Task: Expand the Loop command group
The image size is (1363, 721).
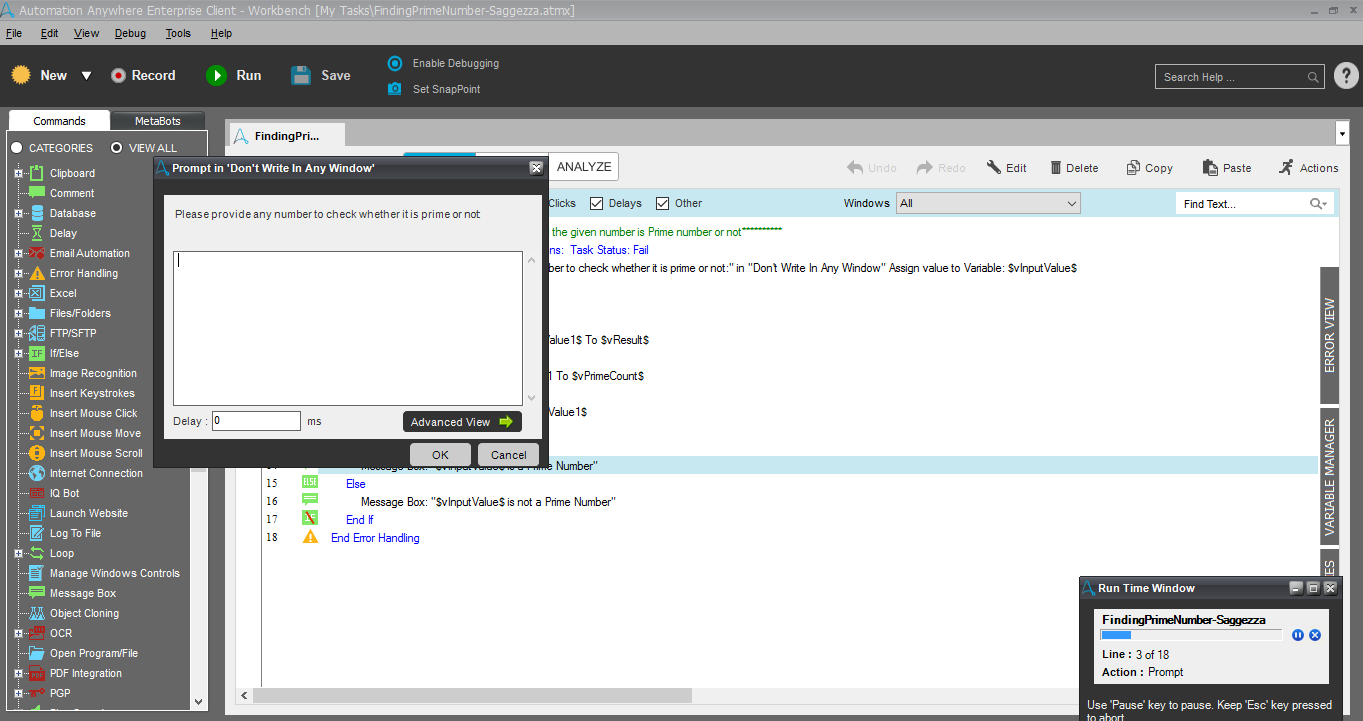Action: click(18, 553)
